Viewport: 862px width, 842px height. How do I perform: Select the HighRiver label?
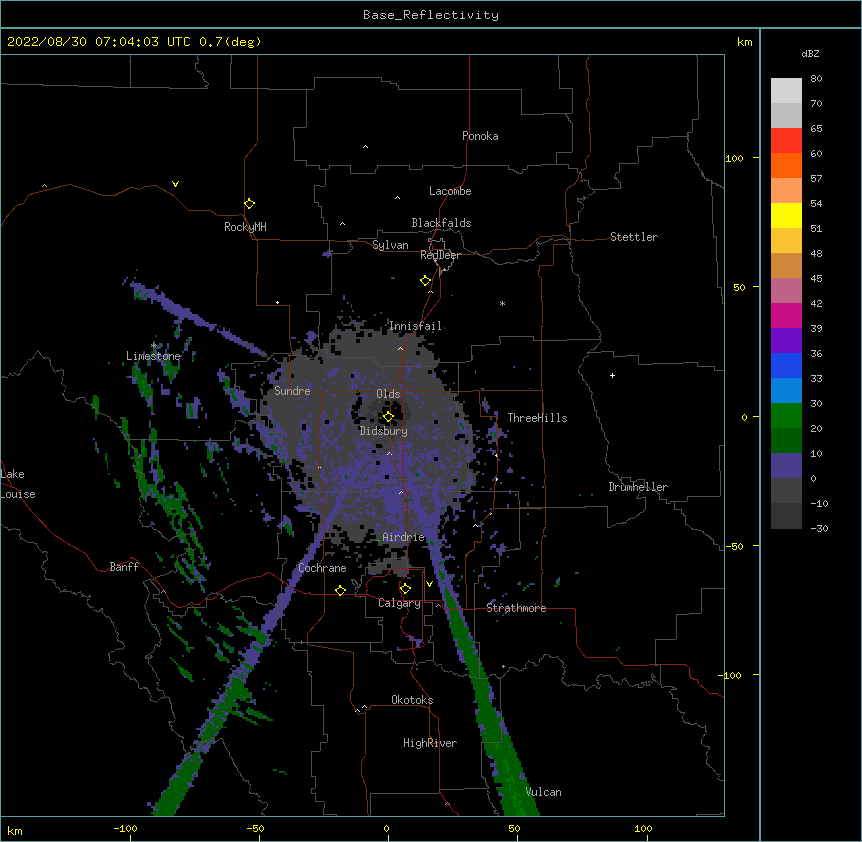[429, 743]
